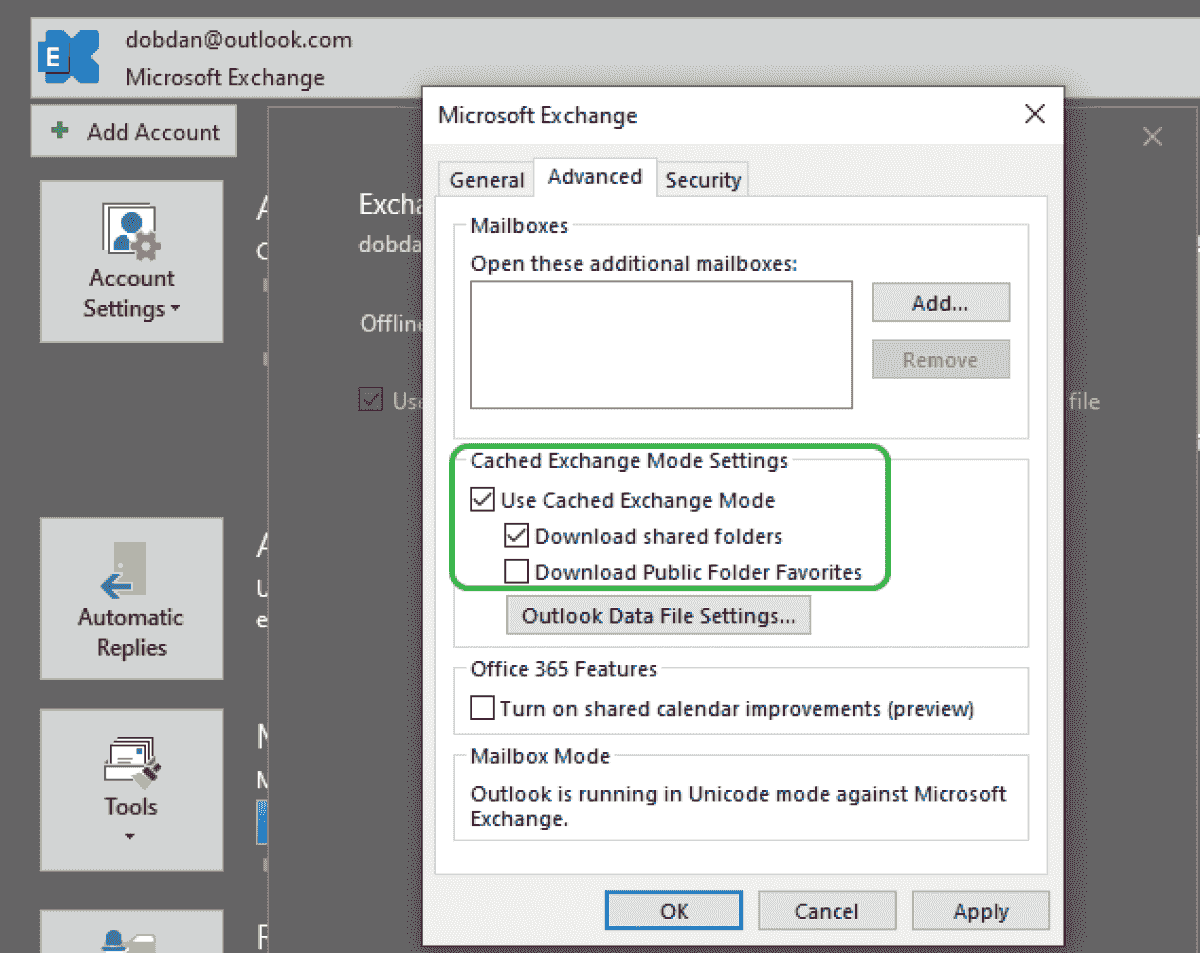Uncheck Download shared folders
Image resolution: width=1200 pixels, height=953 pixels.
click(517, 536)
